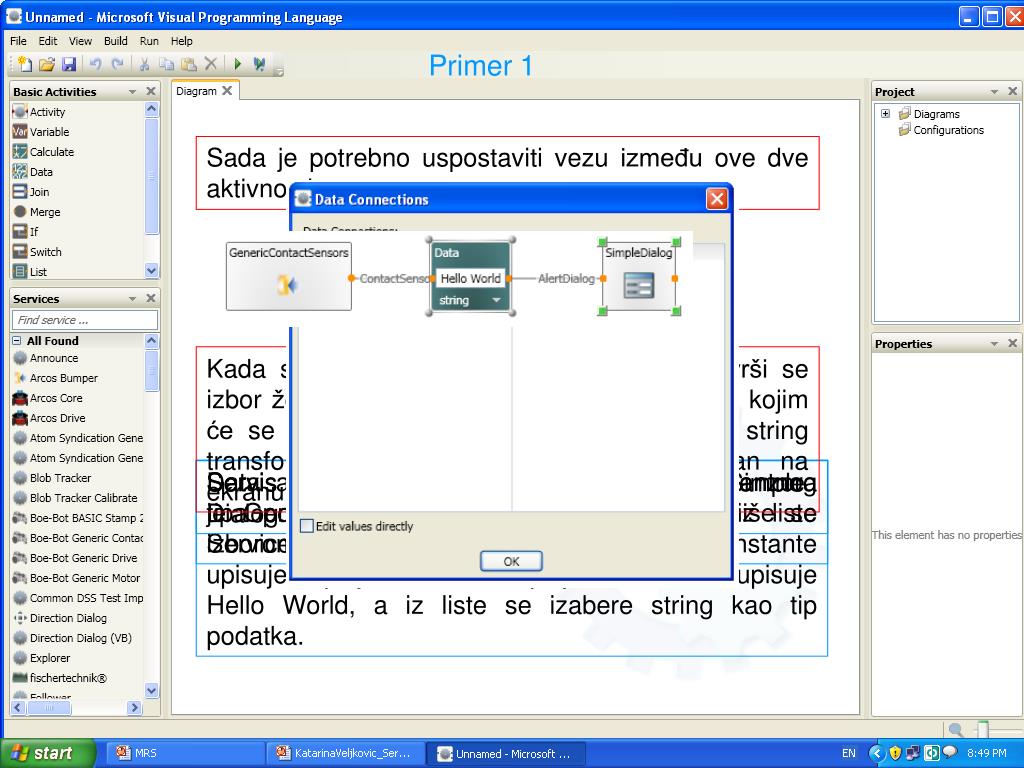Viewport: 1024px width, 768px height.
Task: Open the Edit menu
Action: 48,41
